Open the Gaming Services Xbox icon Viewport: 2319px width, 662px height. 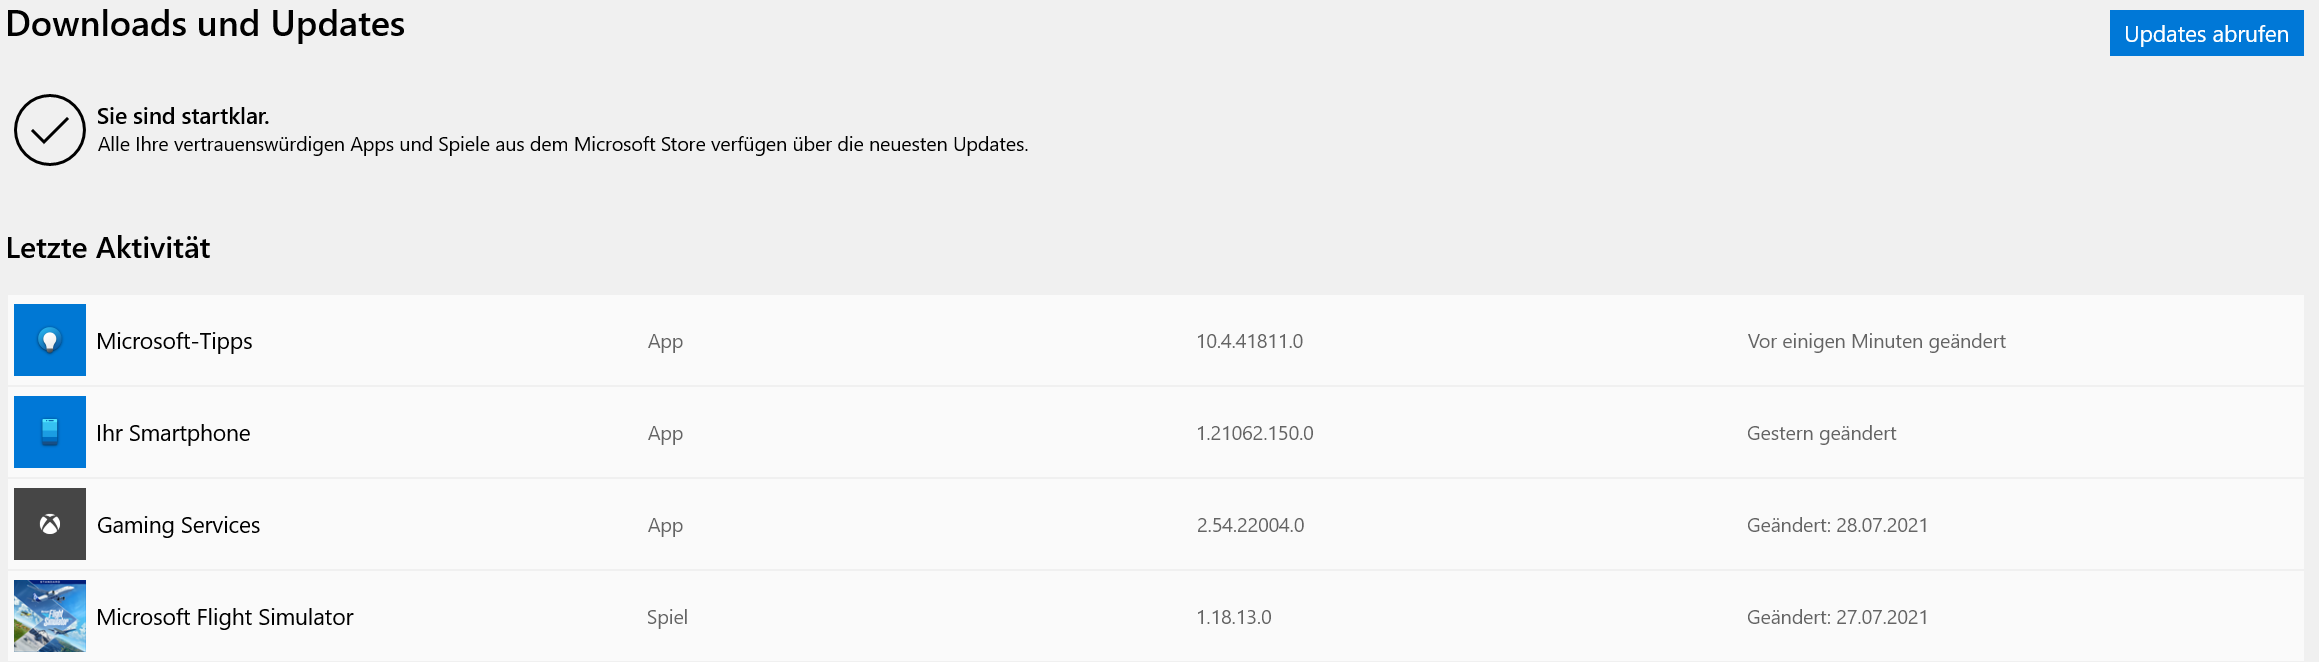[x=50, y=524]
